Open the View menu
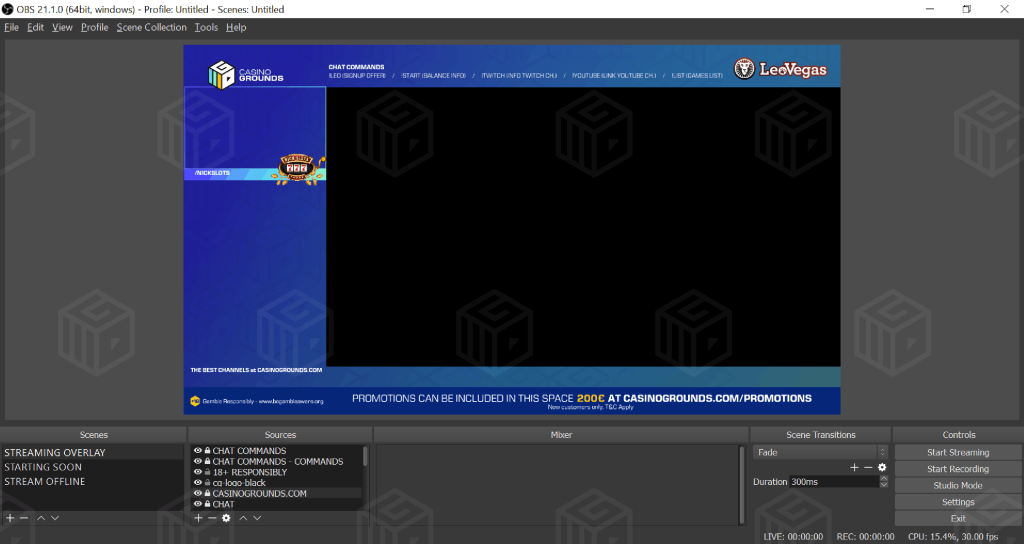This screenshot has width=1024, height=544. click(x=62, y=27)
